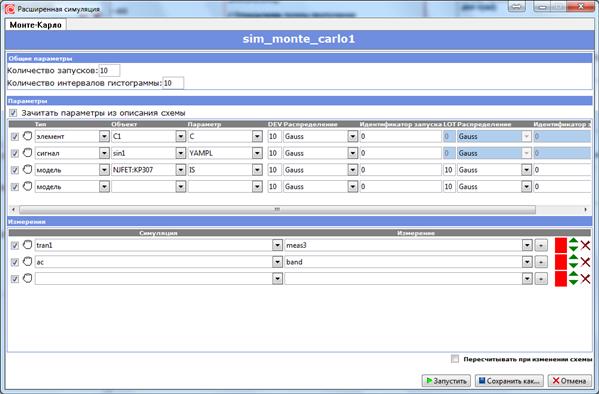This screenshot has height=394, width=599.
Task: Expand the sin1 object dropdown
Action: [x=180, y=153]
